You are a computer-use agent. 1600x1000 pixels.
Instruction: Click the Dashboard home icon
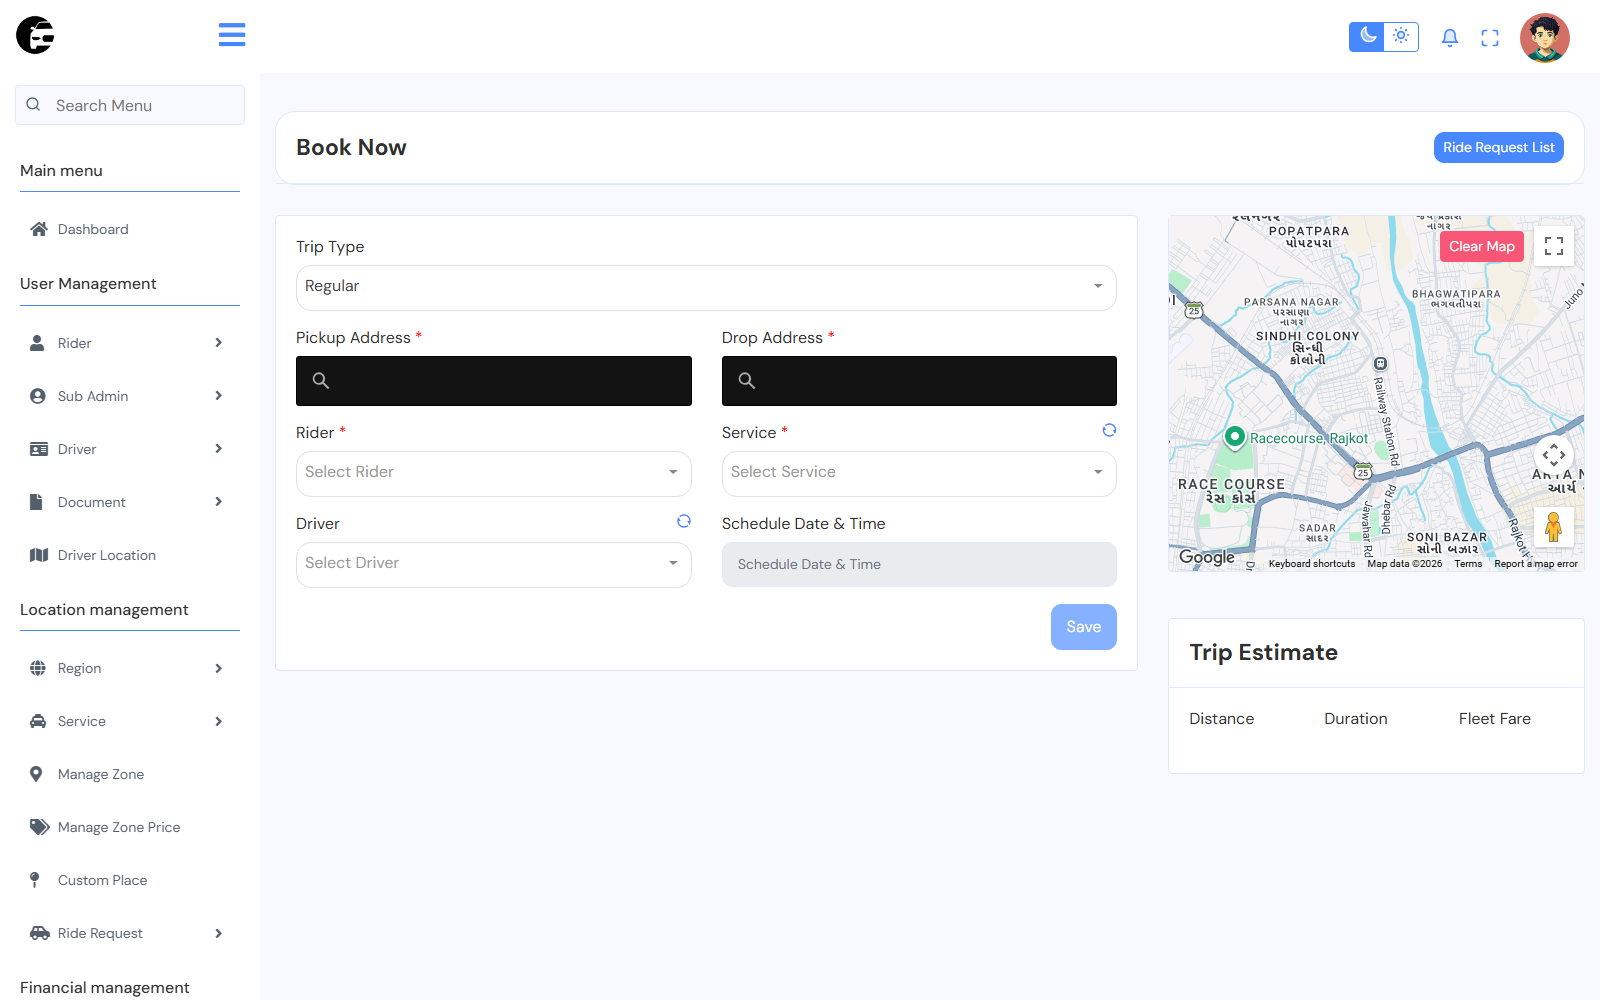(39, 229)
